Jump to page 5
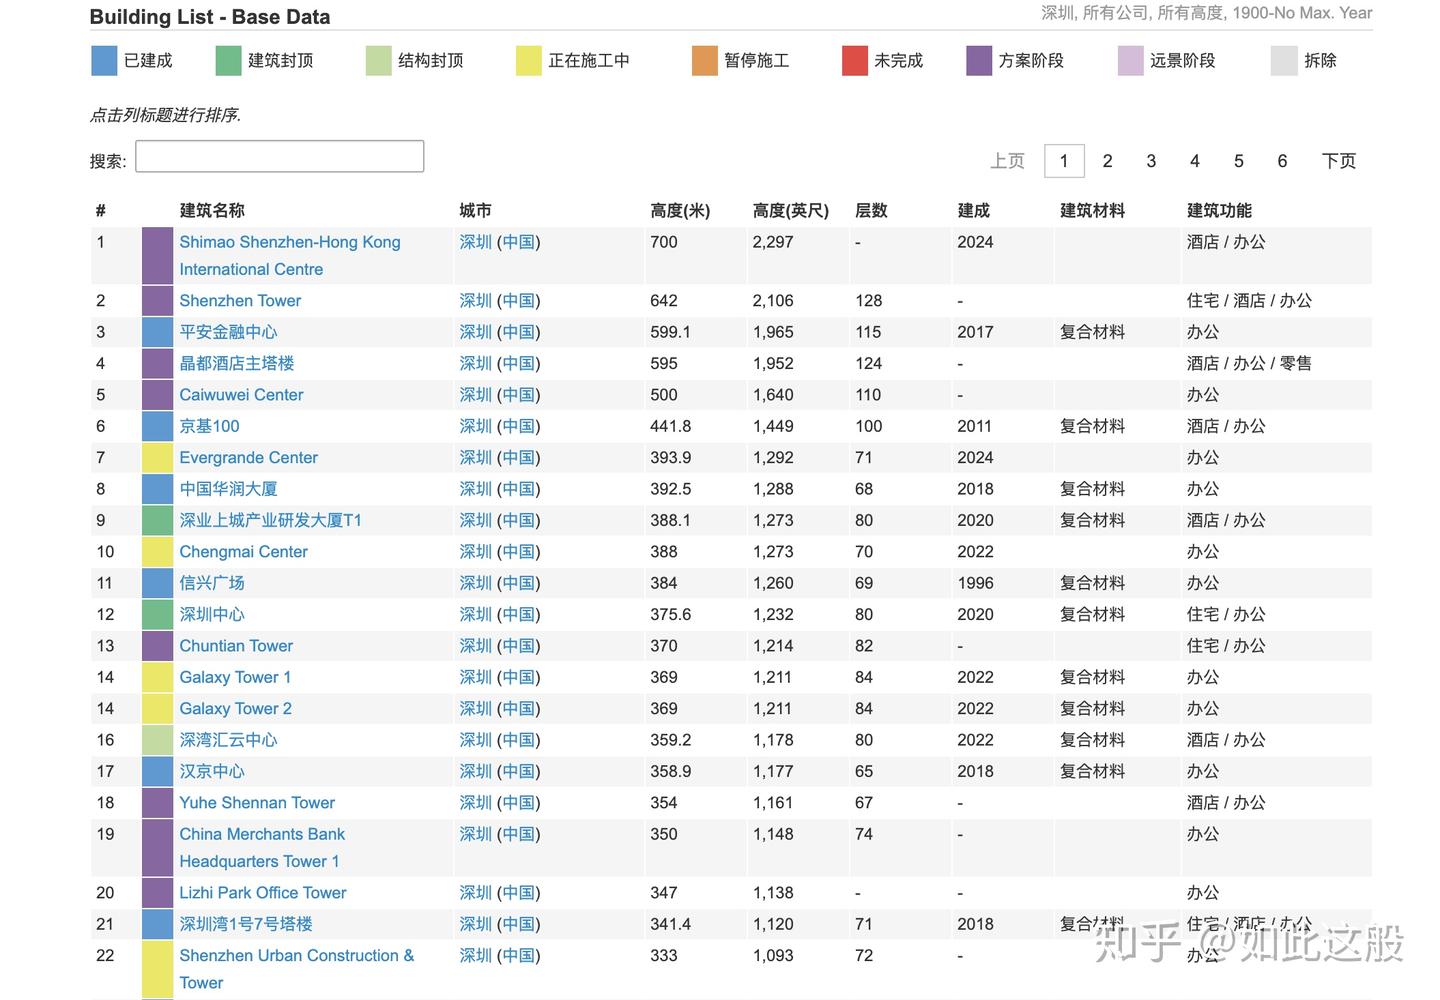 click(1239, 161)
